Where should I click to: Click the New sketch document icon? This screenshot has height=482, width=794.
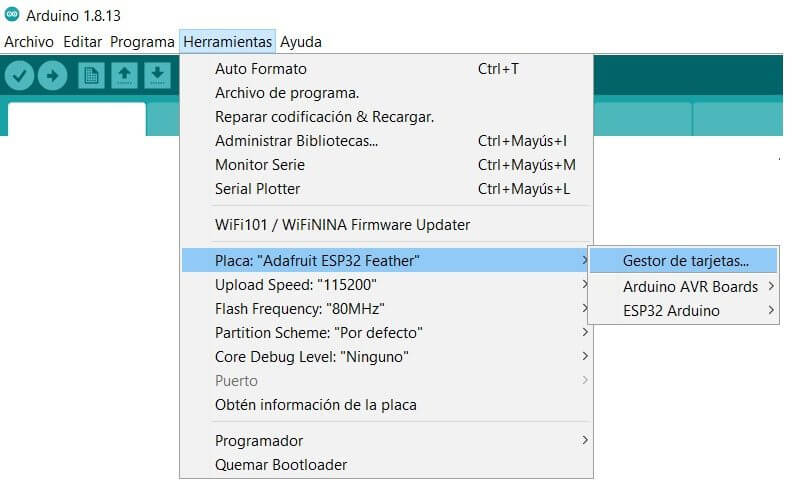pos(92,75)
